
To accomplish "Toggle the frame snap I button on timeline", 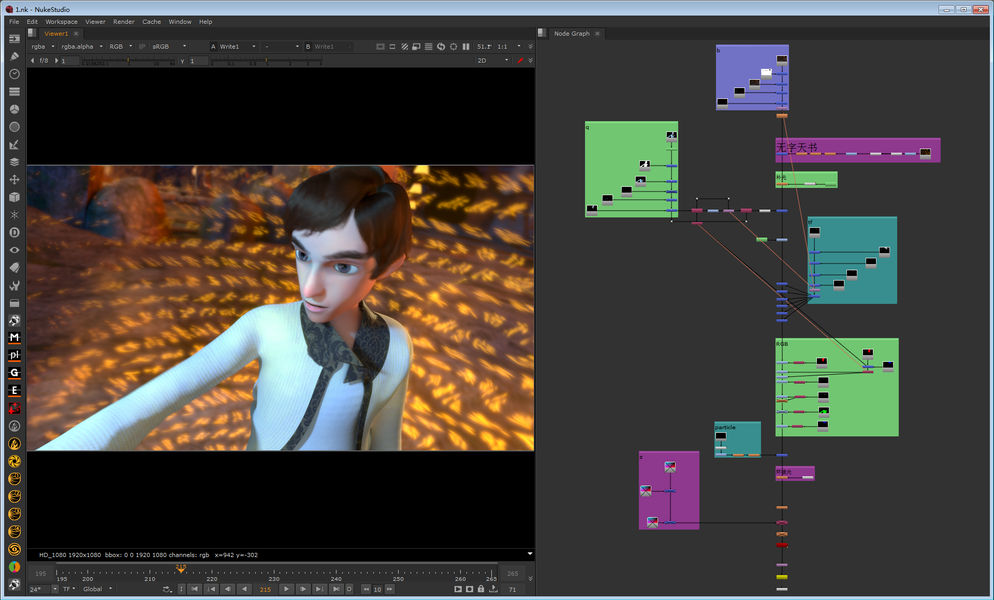I will point(181,589).
